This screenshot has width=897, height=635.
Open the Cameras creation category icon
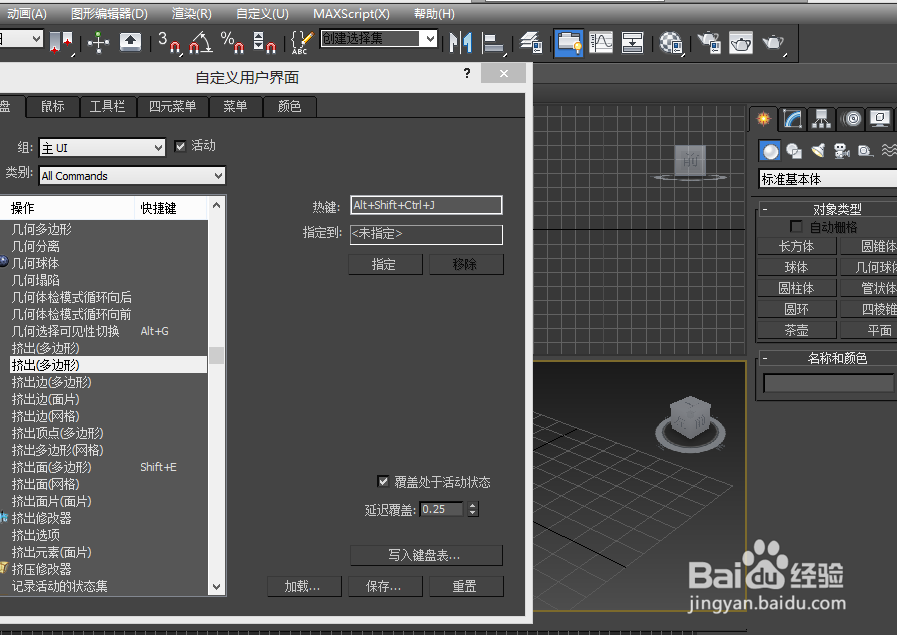coord(840,151)
